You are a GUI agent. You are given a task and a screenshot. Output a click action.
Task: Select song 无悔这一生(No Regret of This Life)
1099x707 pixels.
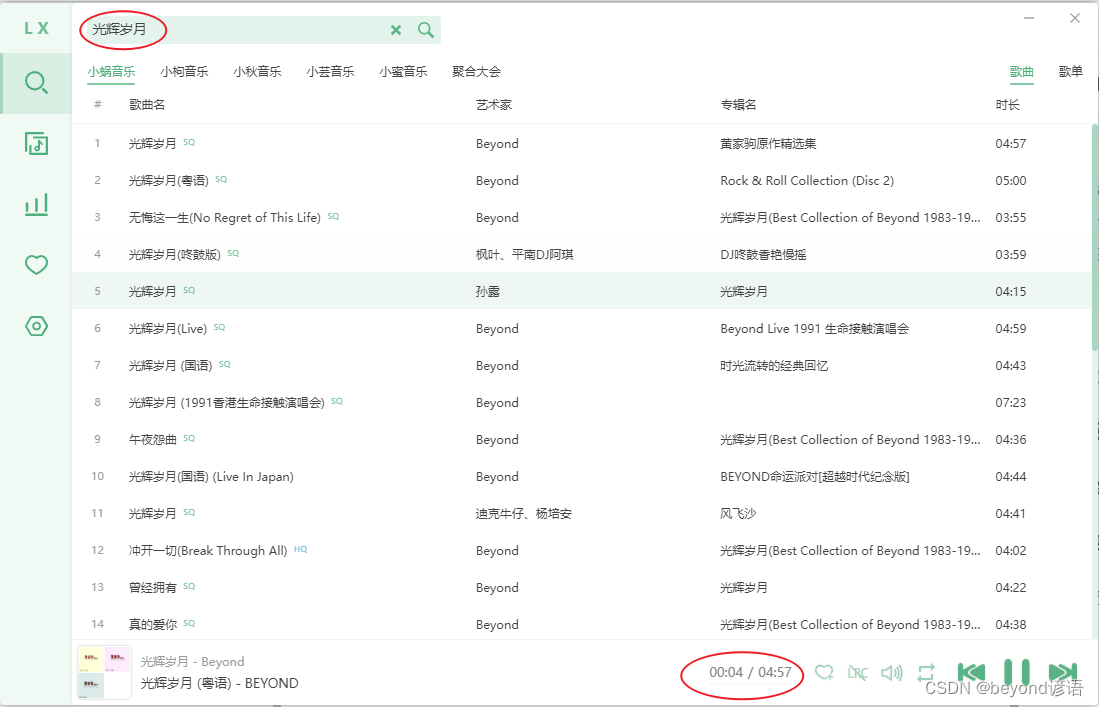[x=582, y=218]
